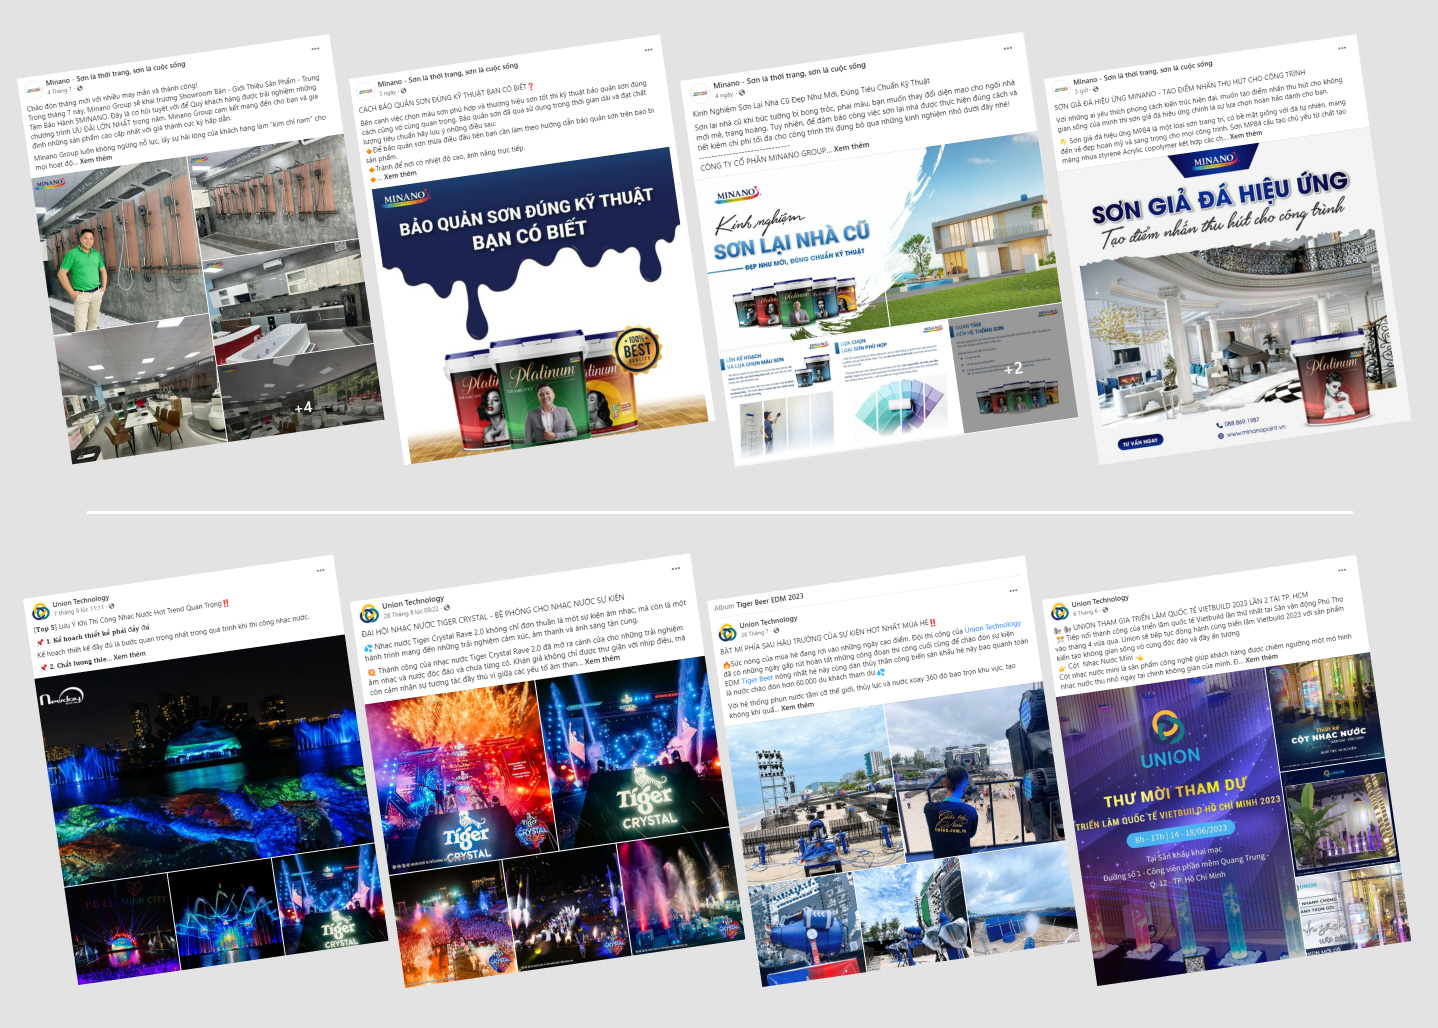Expand 'Xem thêm' on Minano showroom post
Viewport: 1438px width, 1028px height.
click(x=96, y=160)
